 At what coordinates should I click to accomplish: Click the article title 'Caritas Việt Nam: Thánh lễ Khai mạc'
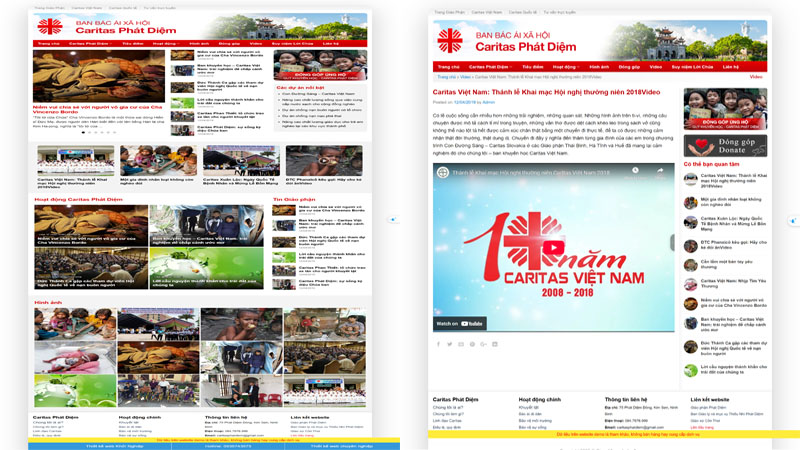[546, 92]
